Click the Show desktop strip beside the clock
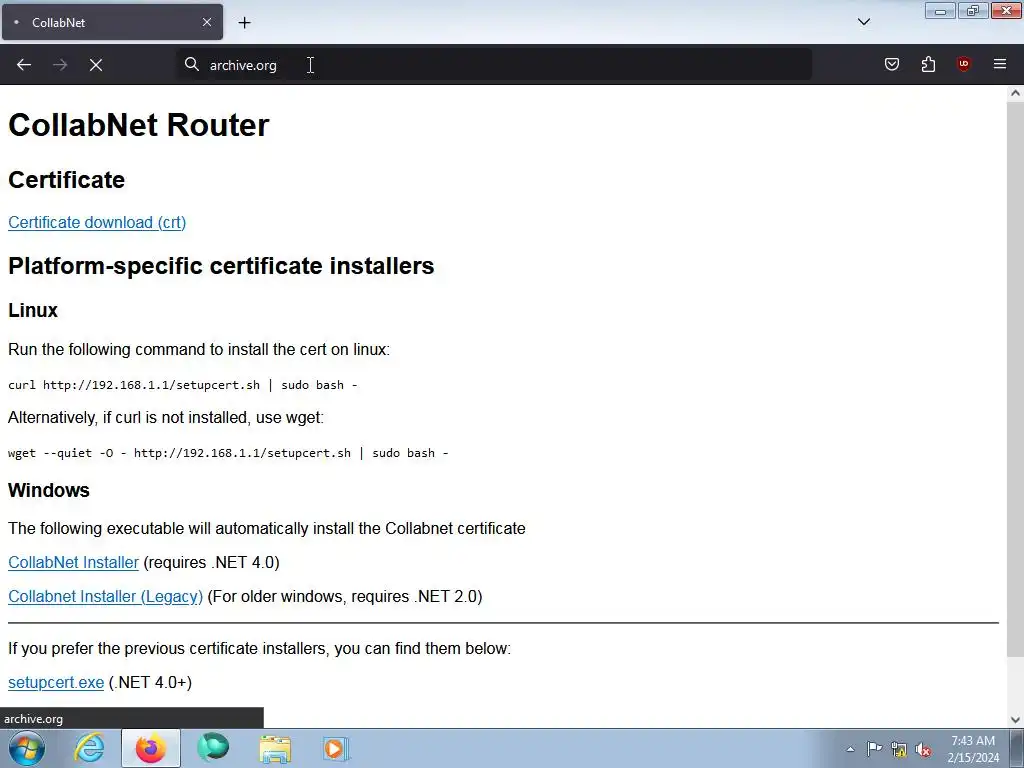This screenshot has height=768, width=1024. (1016, 748)
